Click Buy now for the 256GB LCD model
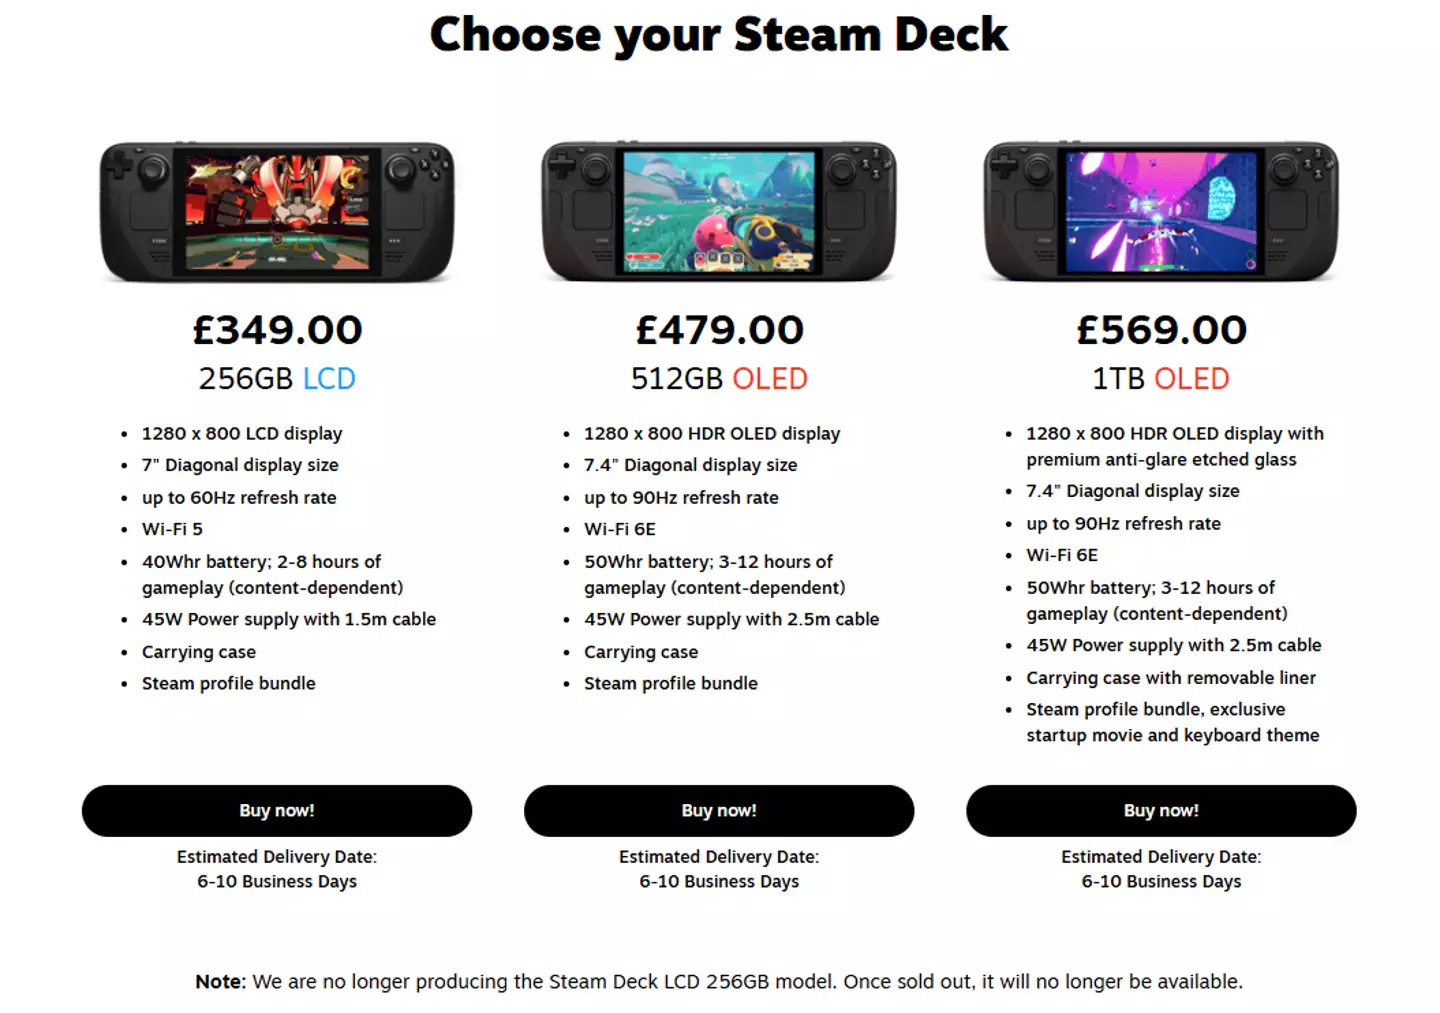The image size is (1440, 1013). pyautogui.click(x=277, y=811)
